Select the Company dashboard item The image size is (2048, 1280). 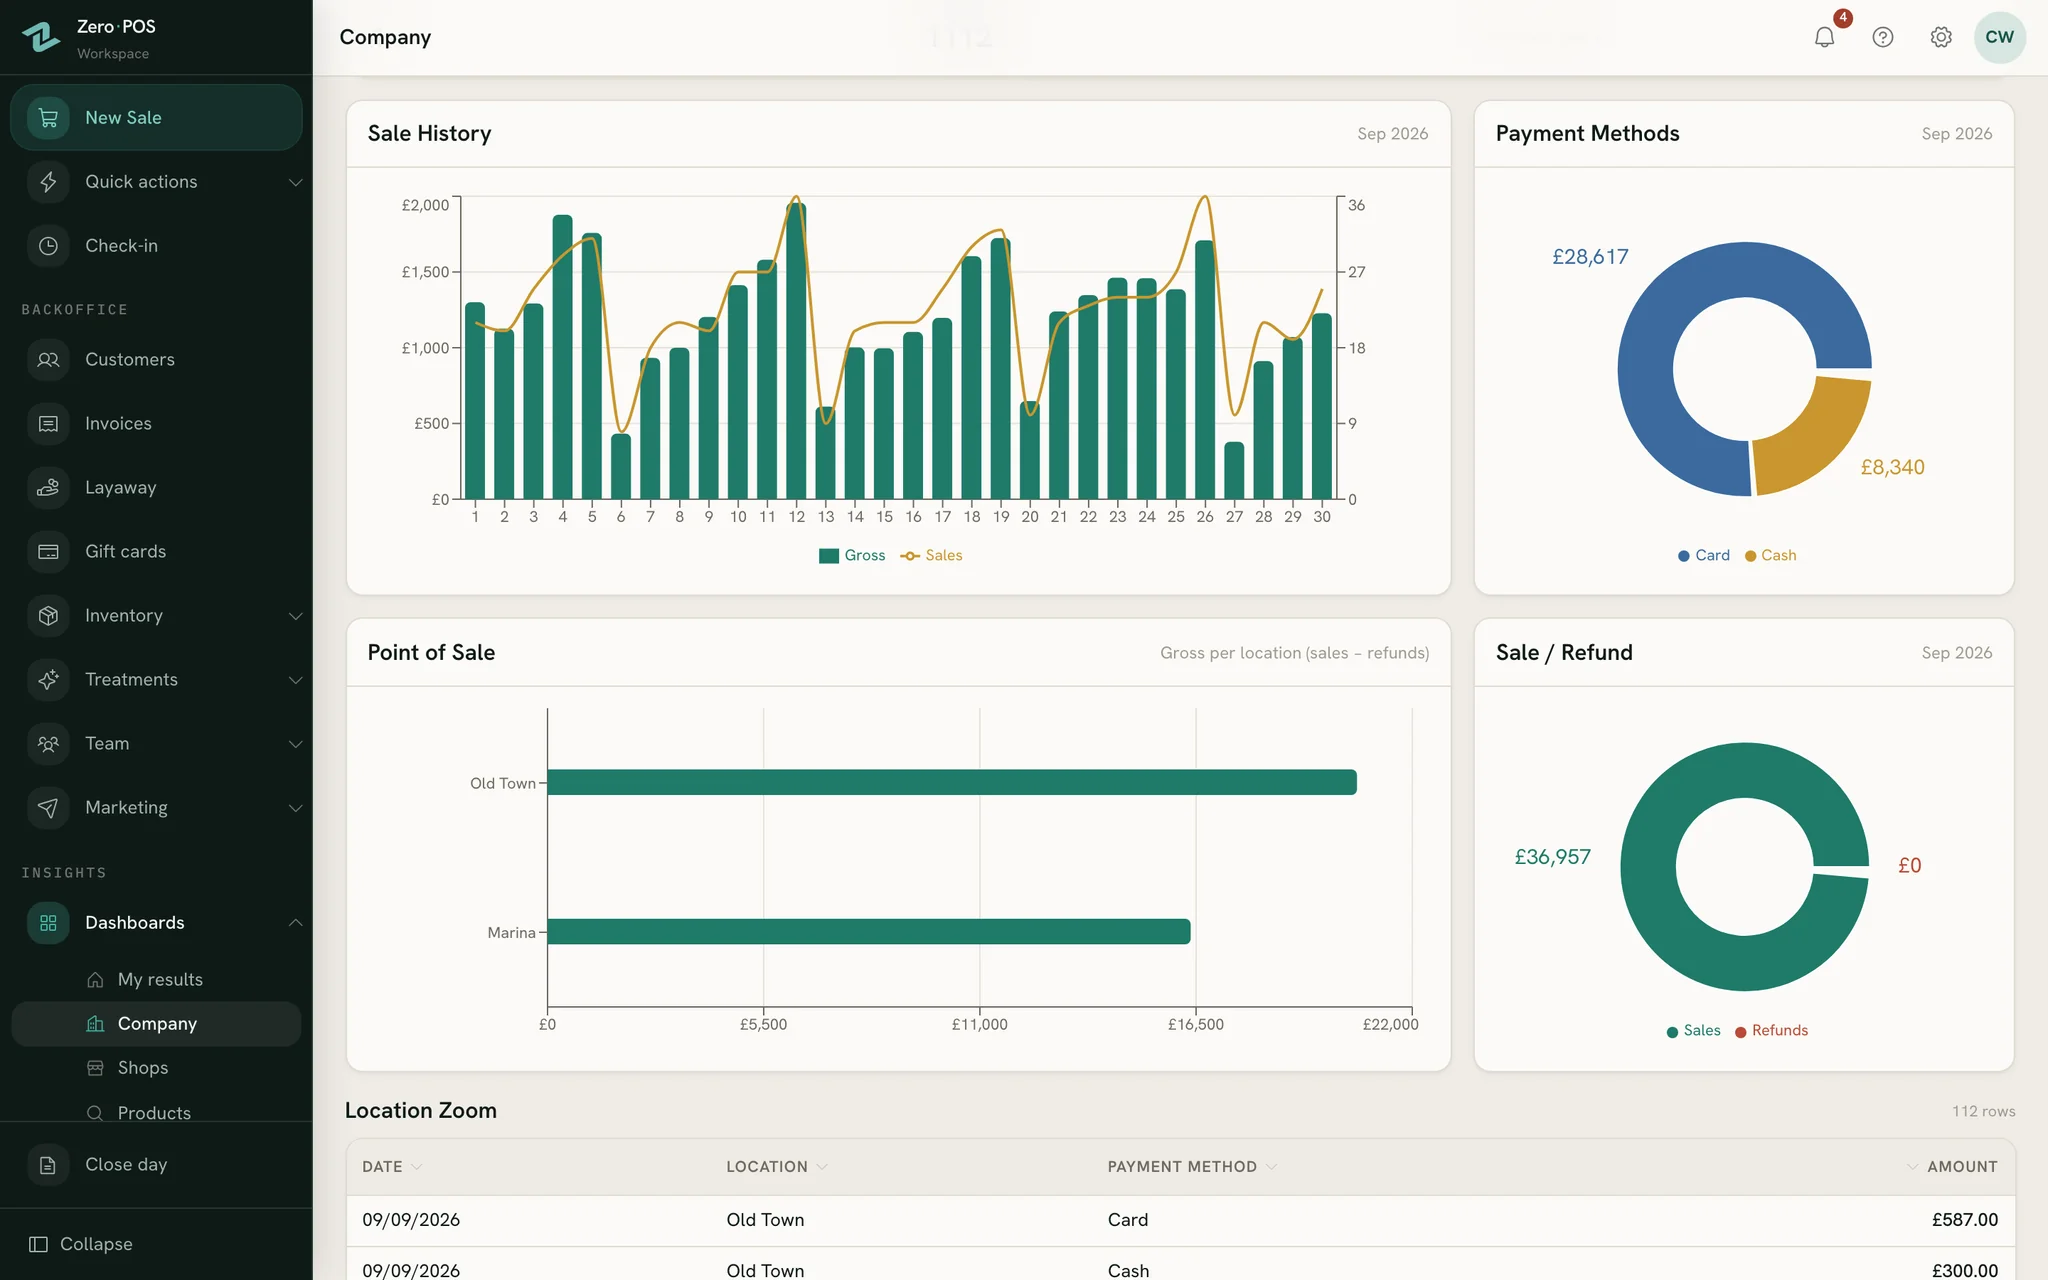click(x=156, y=1024)
